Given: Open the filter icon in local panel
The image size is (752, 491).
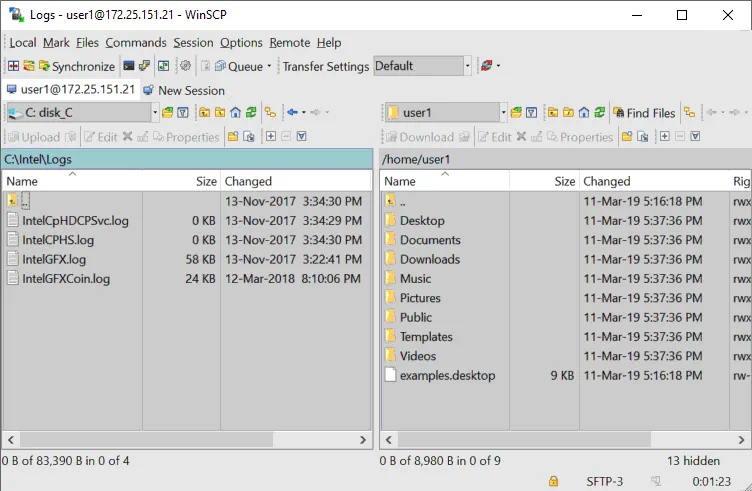Looking at the screenshot, I should [x=183, y=113].
